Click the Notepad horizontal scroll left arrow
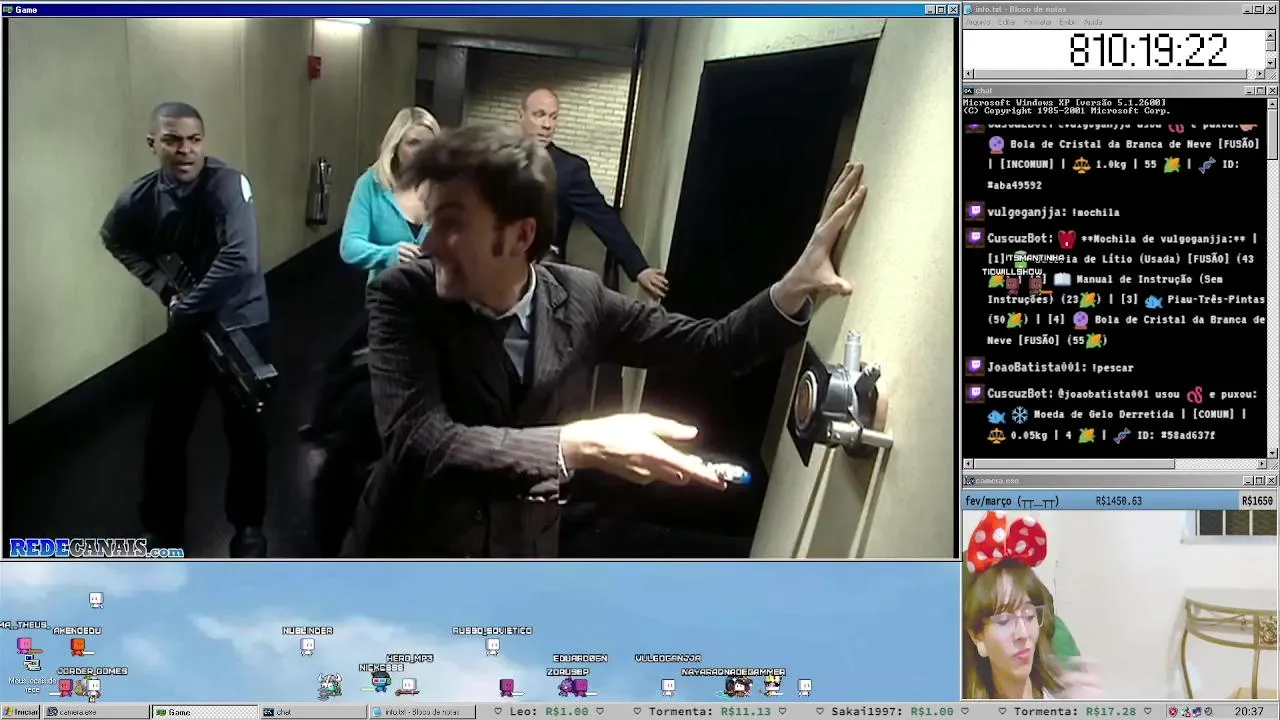This screenshot has height=720, width=1280. click(x=968, y=74)
